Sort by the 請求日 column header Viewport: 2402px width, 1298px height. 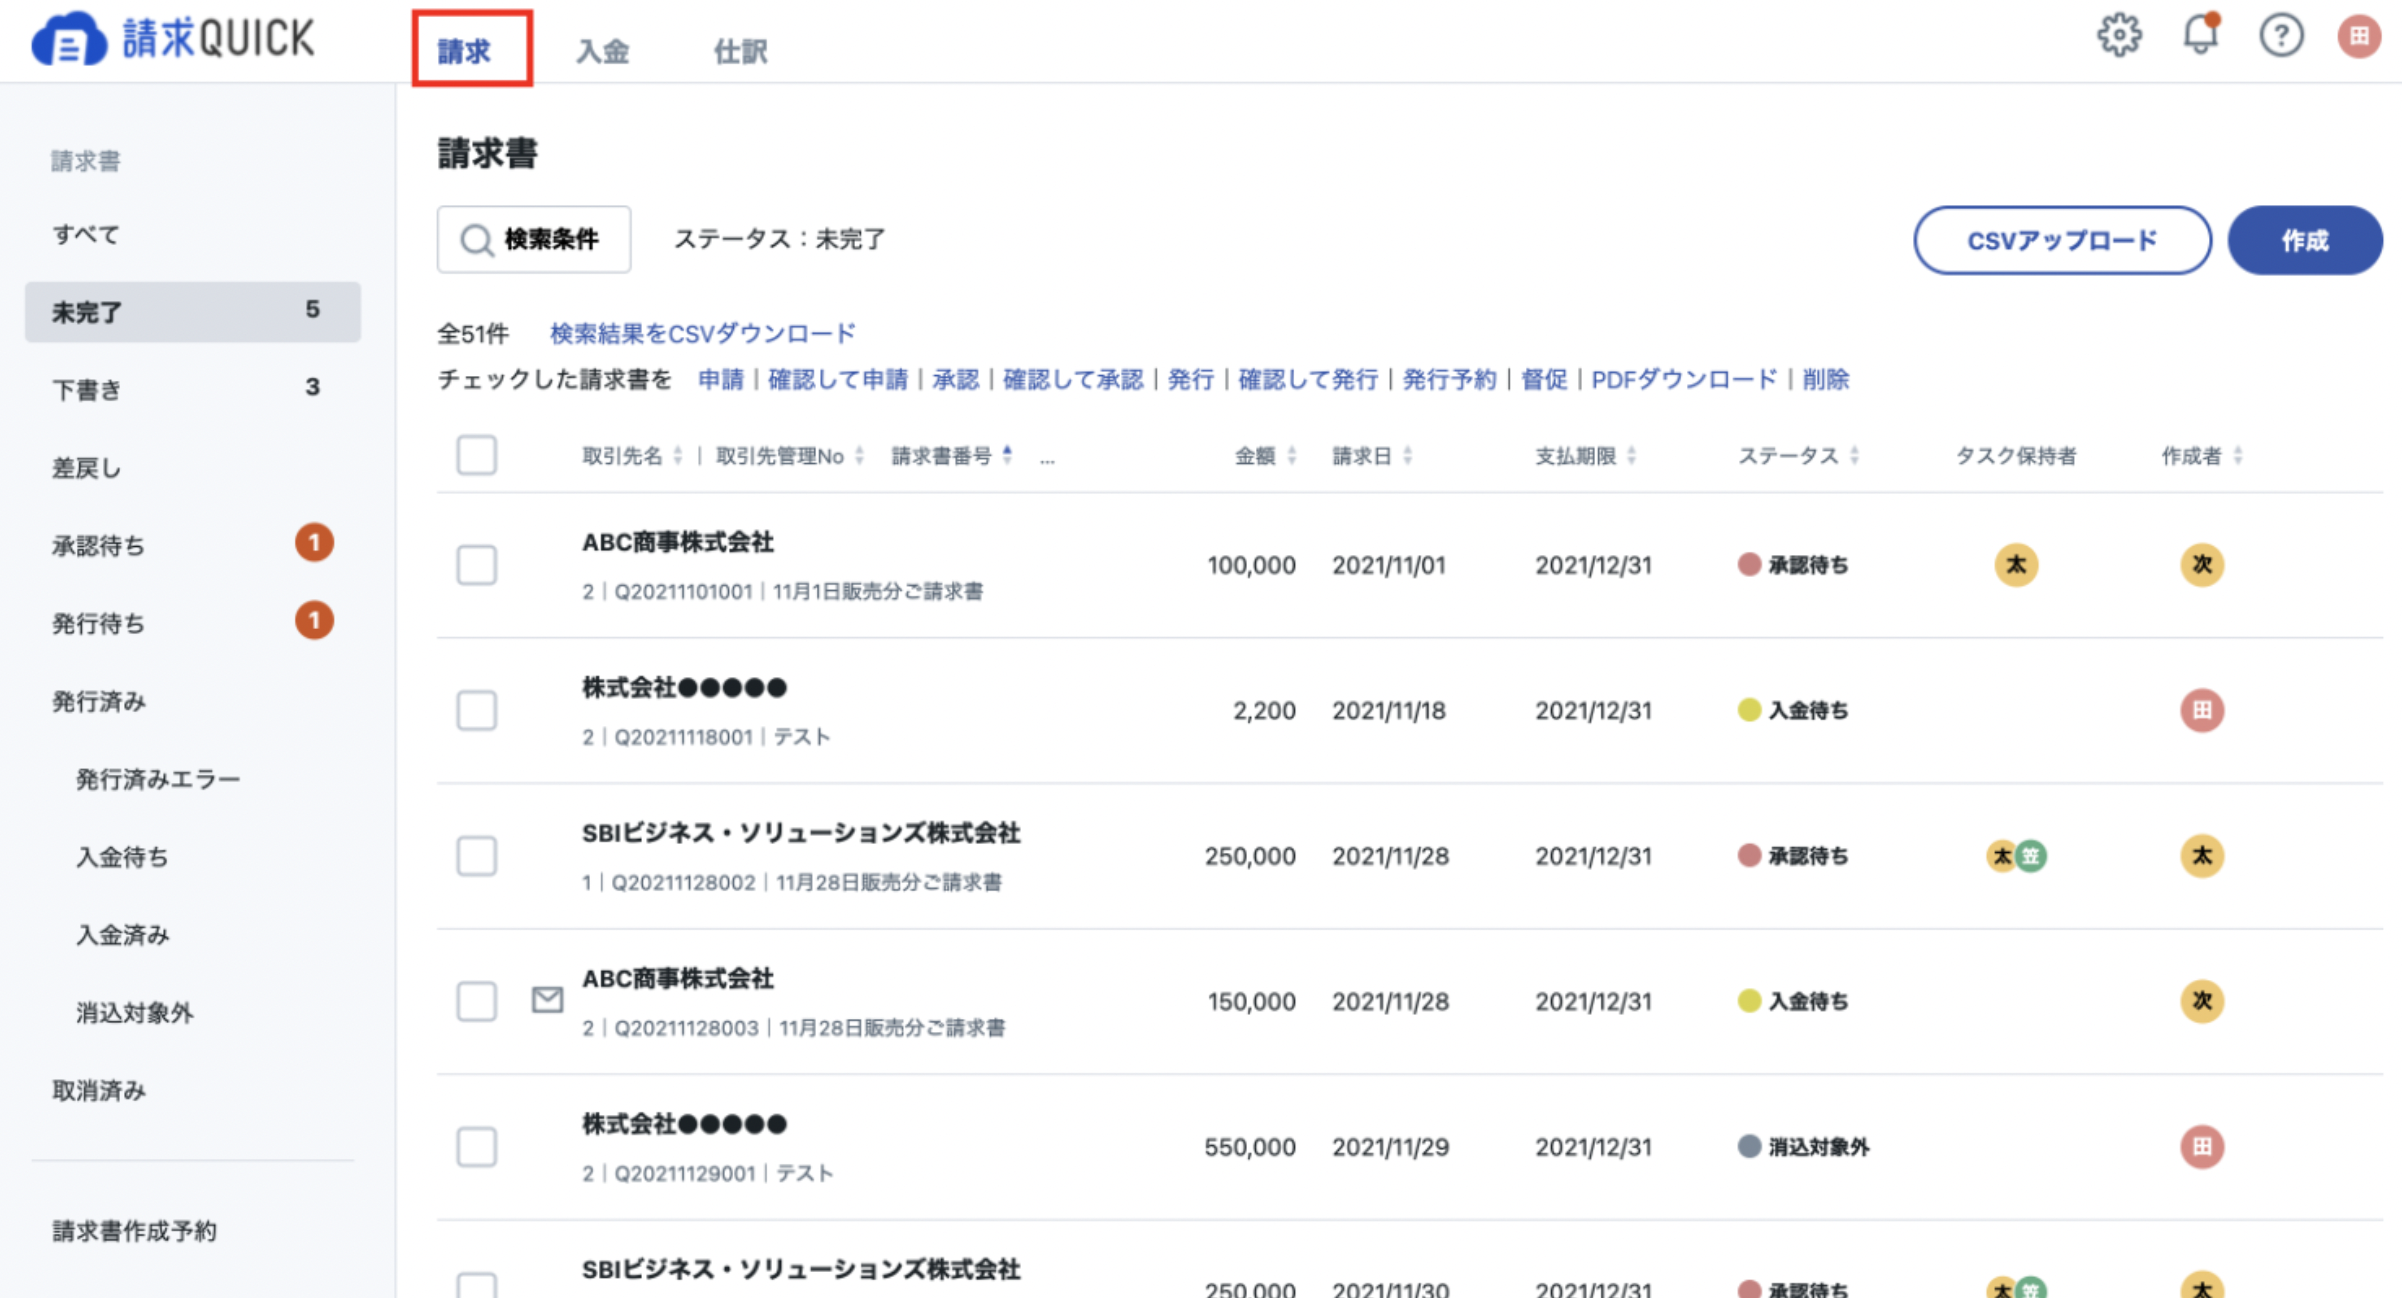click(x=1371, y=456)
